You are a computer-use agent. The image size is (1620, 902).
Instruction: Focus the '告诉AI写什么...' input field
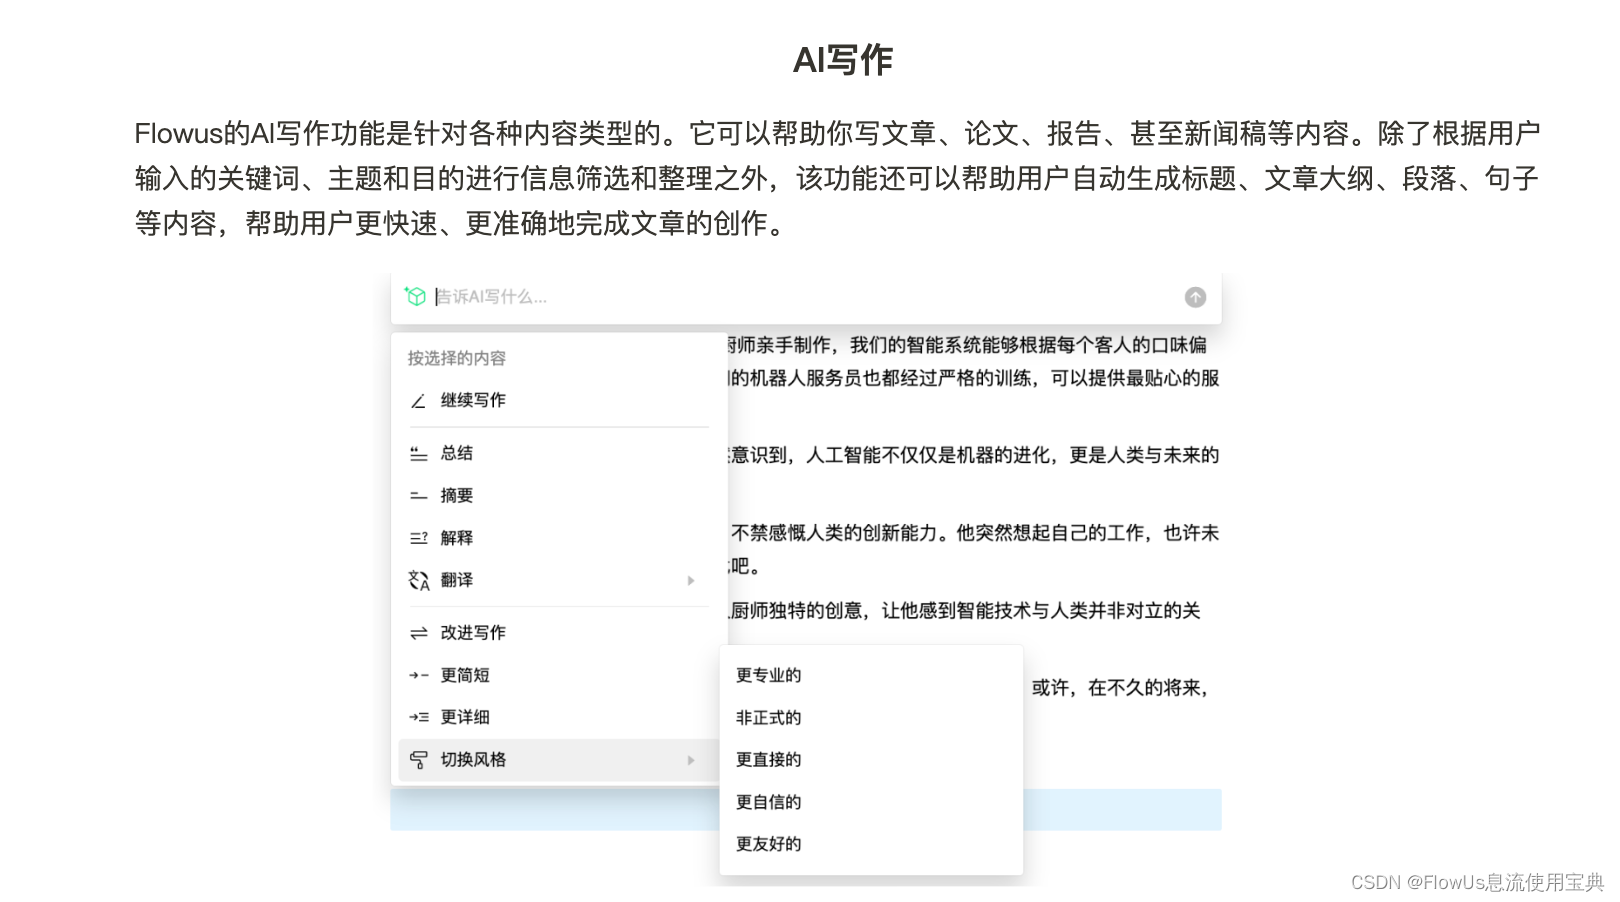coord(805,297)
